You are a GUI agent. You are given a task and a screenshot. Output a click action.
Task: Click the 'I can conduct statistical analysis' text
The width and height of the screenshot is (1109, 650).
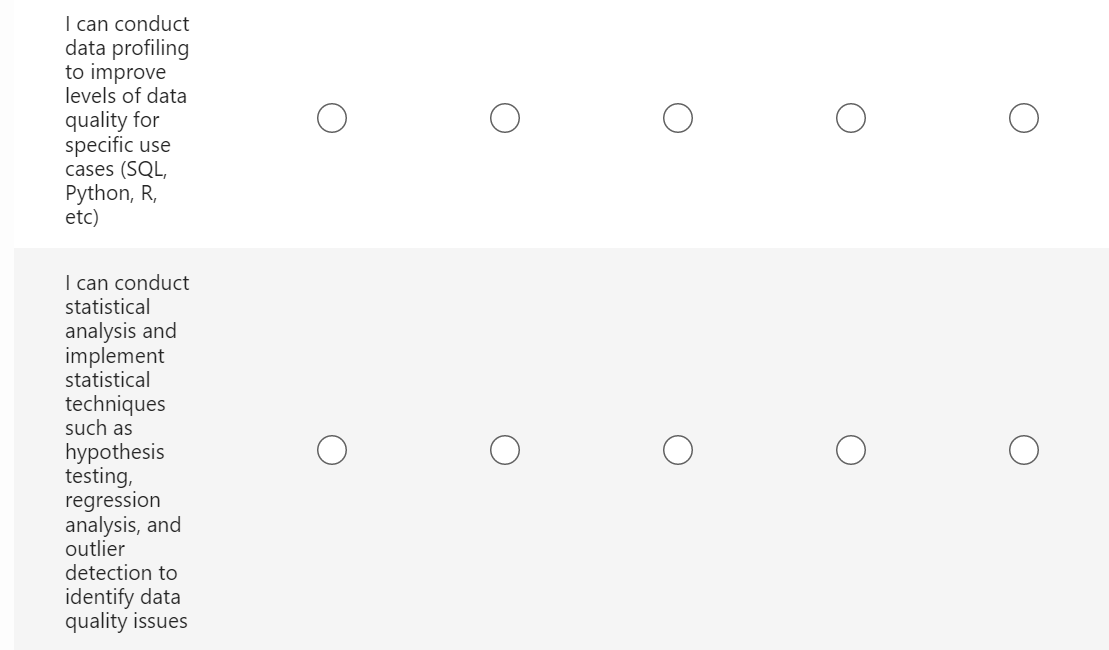pyautogui.click(x=126, y=307)
